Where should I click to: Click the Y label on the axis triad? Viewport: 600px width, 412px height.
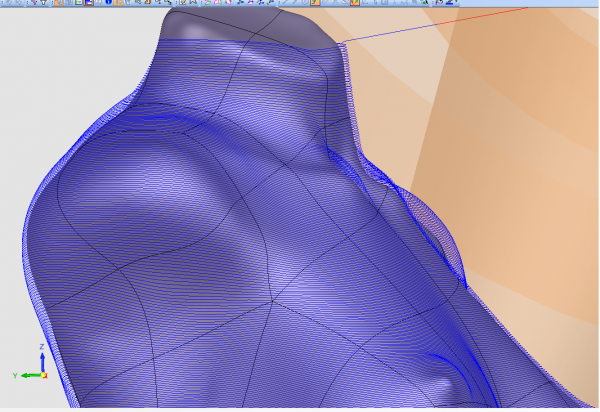[x=15, y=375]
